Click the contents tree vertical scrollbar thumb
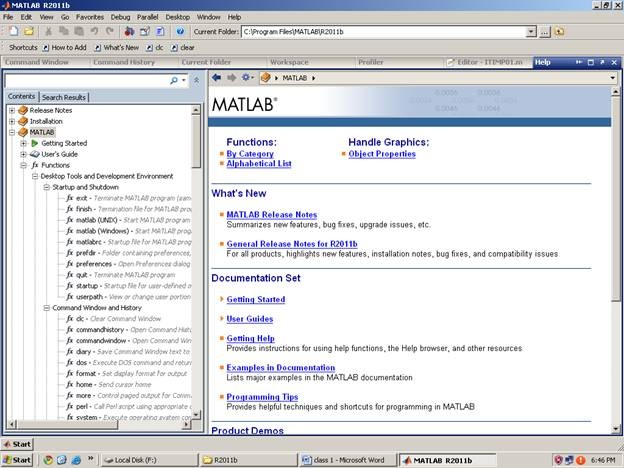This screenshot has width=624, height=468. (x=196, y=141)
